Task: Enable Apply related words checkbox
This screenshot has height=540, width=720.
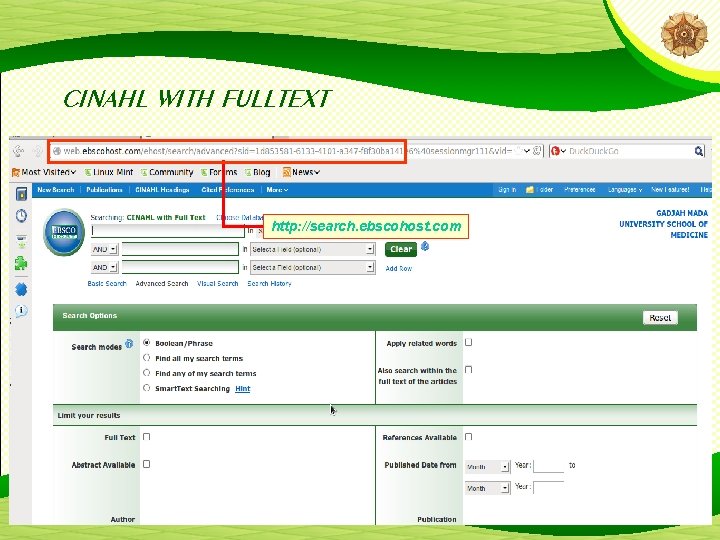Action: pos(468,343)
